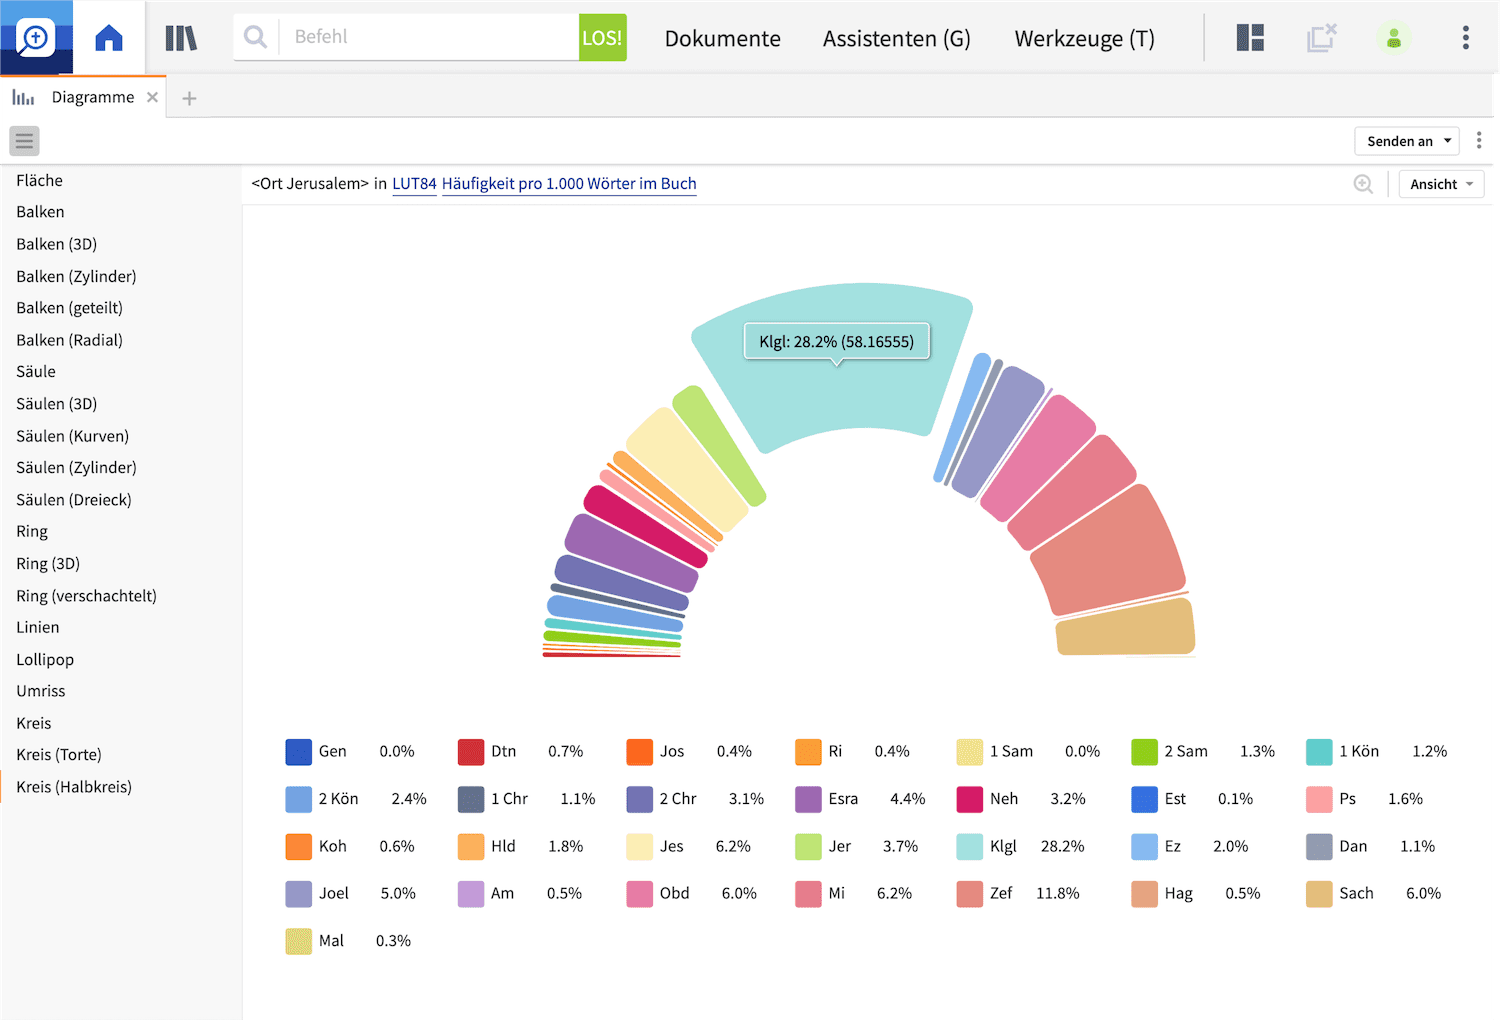Click the Gen legend color swatch
This screenshot has height=1020, width=1500.
point(298,752)
